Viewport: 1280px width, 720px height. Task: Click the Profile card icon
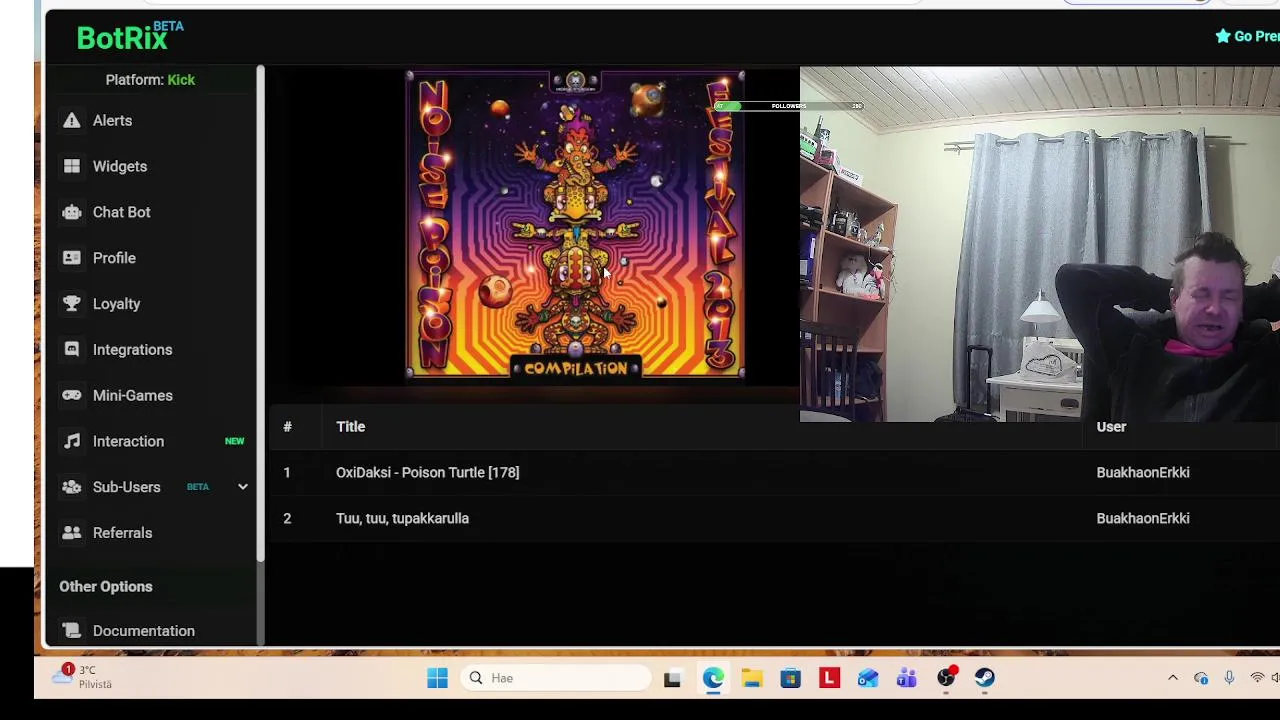(x=72, y=258)
